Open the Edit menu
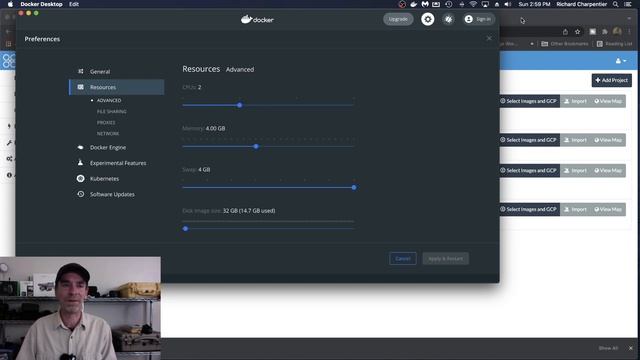Viewport: 640px width, 360px height. [x=74, y=4]
